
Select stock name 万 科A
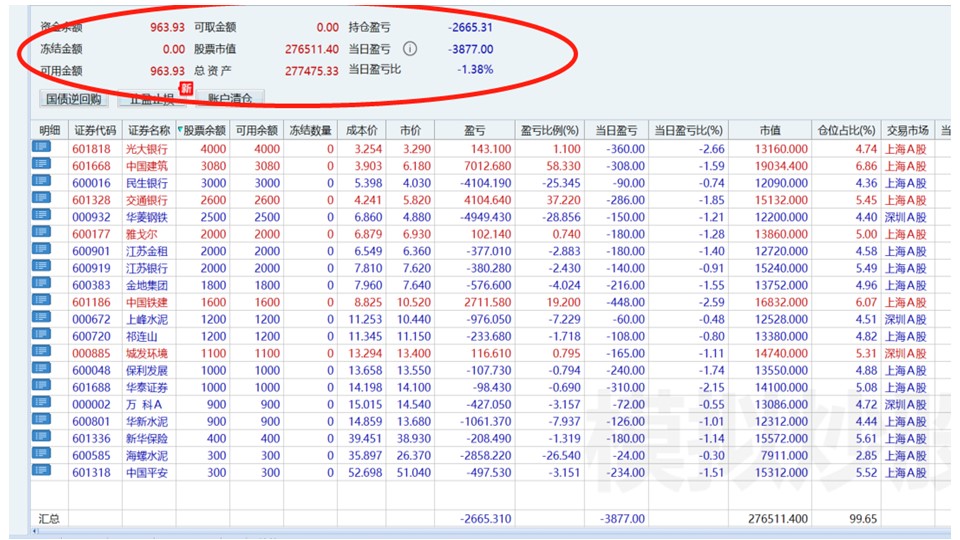click(x=144, y=405)
